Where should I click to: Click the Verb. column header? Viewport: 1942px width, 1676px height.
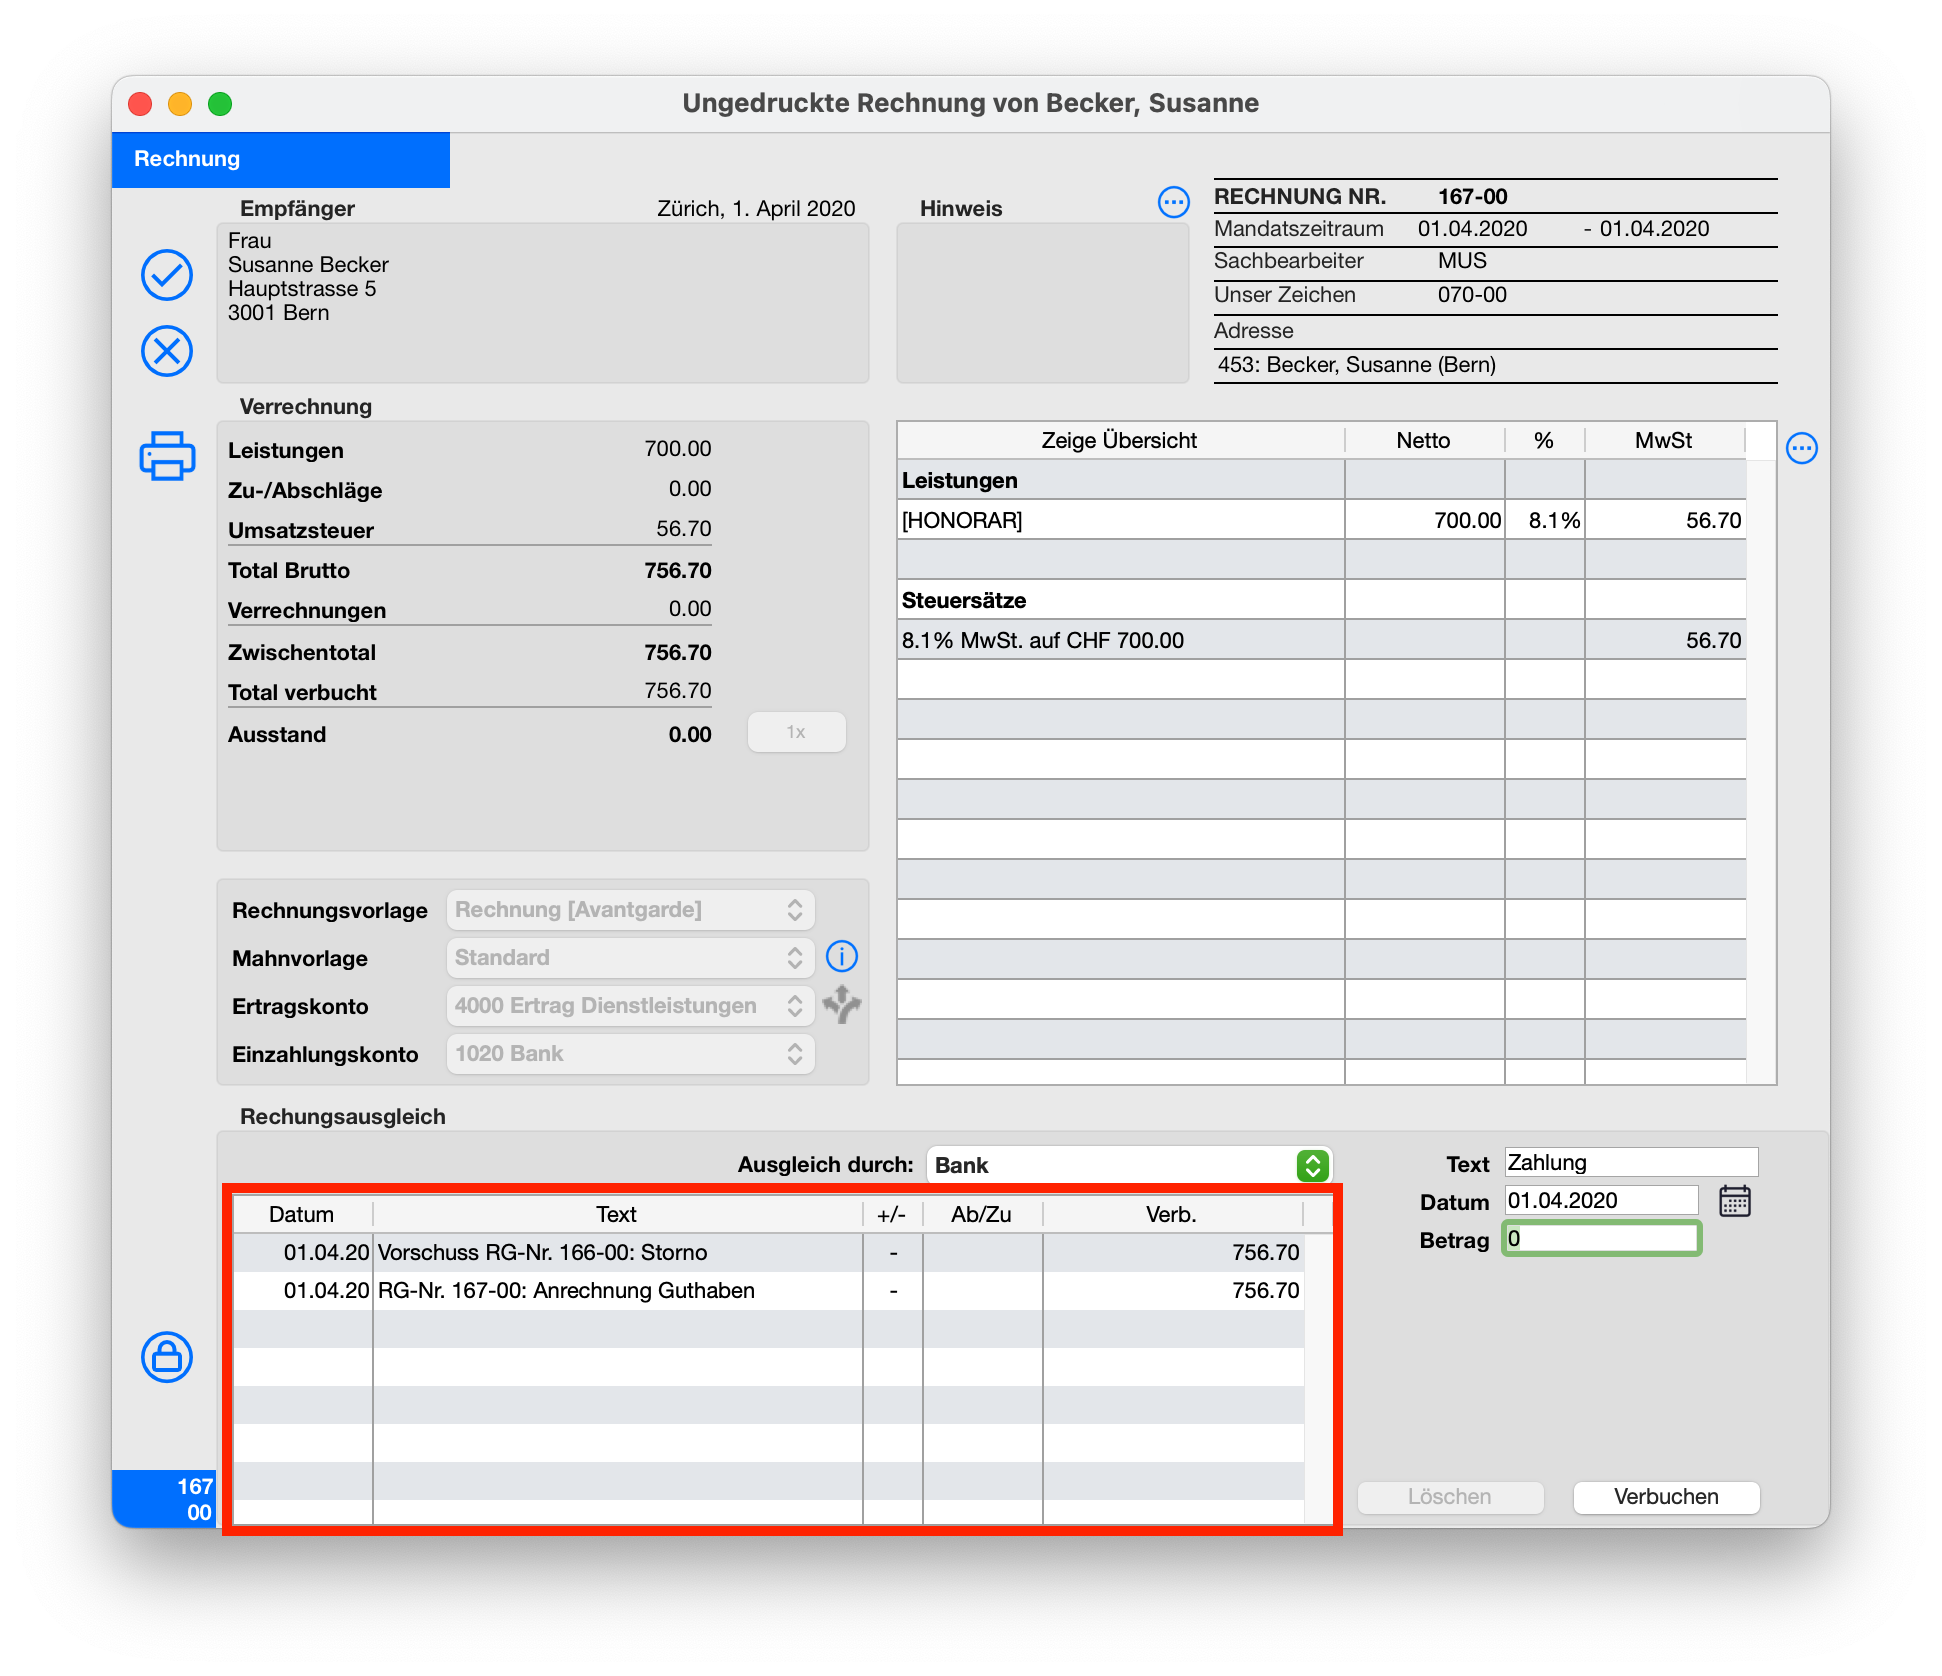click(1172, 1214)
